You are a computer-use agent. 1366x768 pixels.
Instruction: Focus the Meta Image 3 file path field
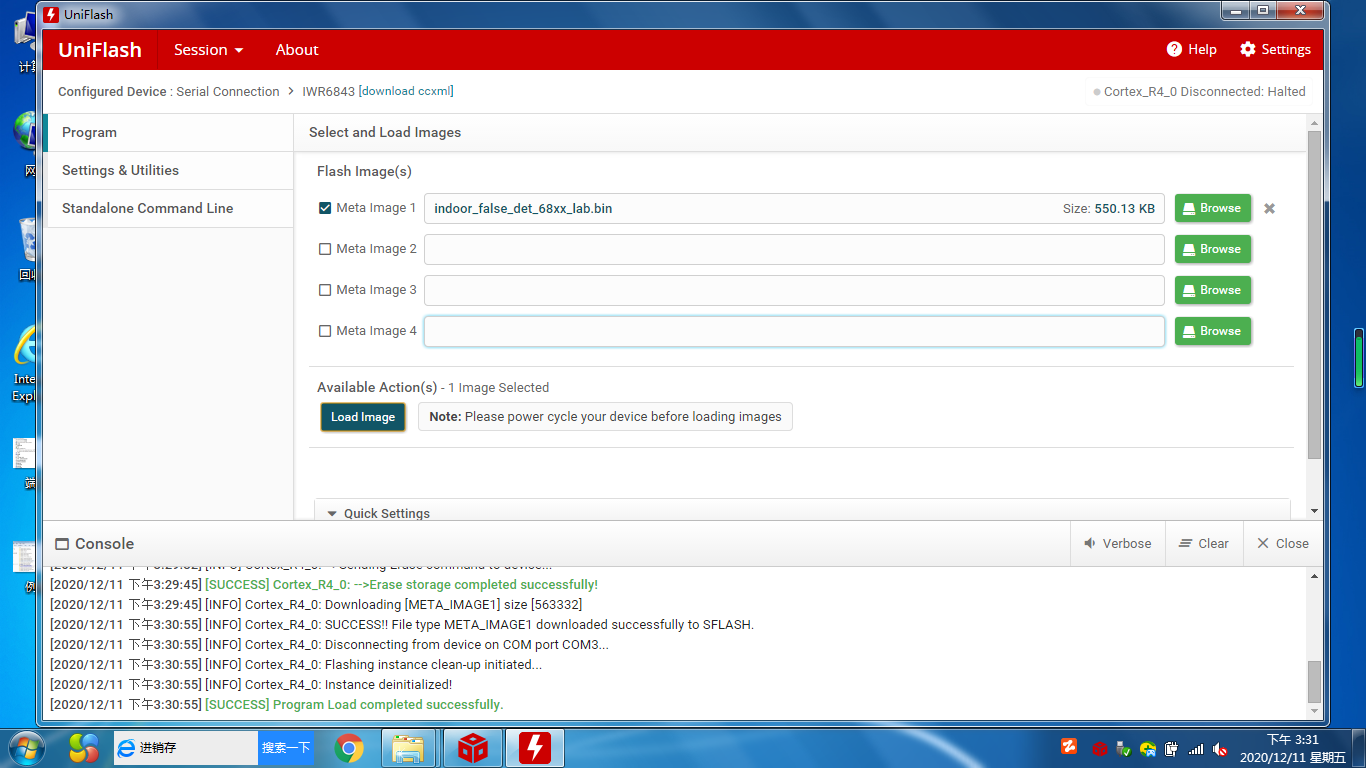point(794,290)
